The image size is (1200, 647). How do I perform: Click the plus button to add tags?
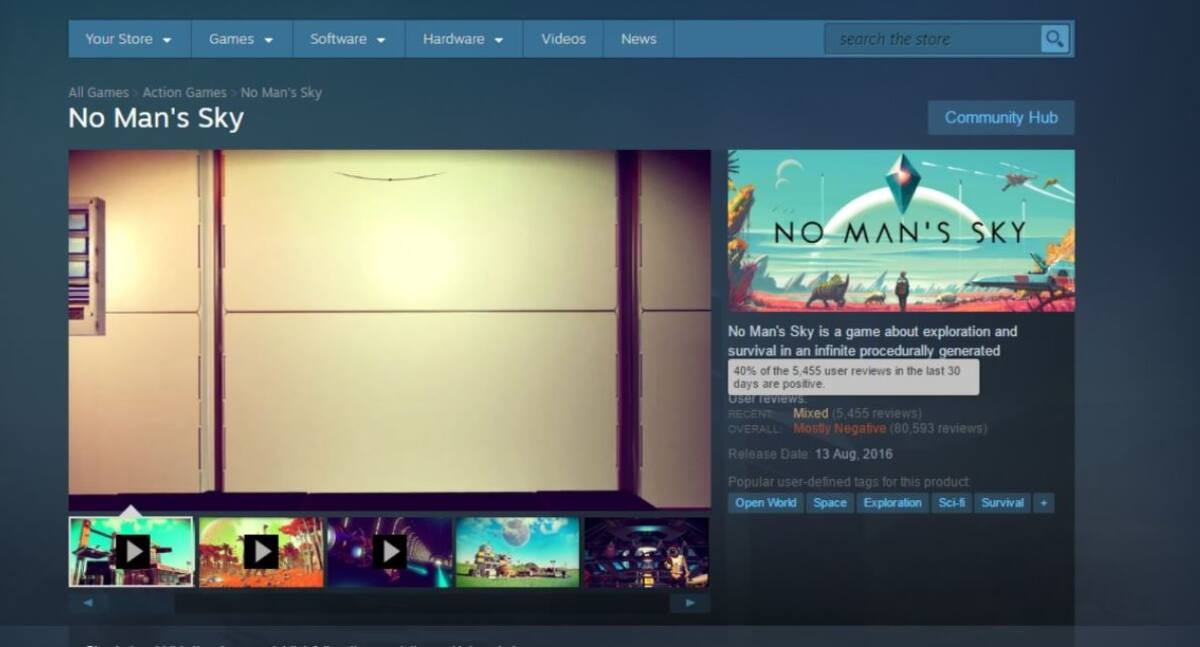click(1043, 503)
